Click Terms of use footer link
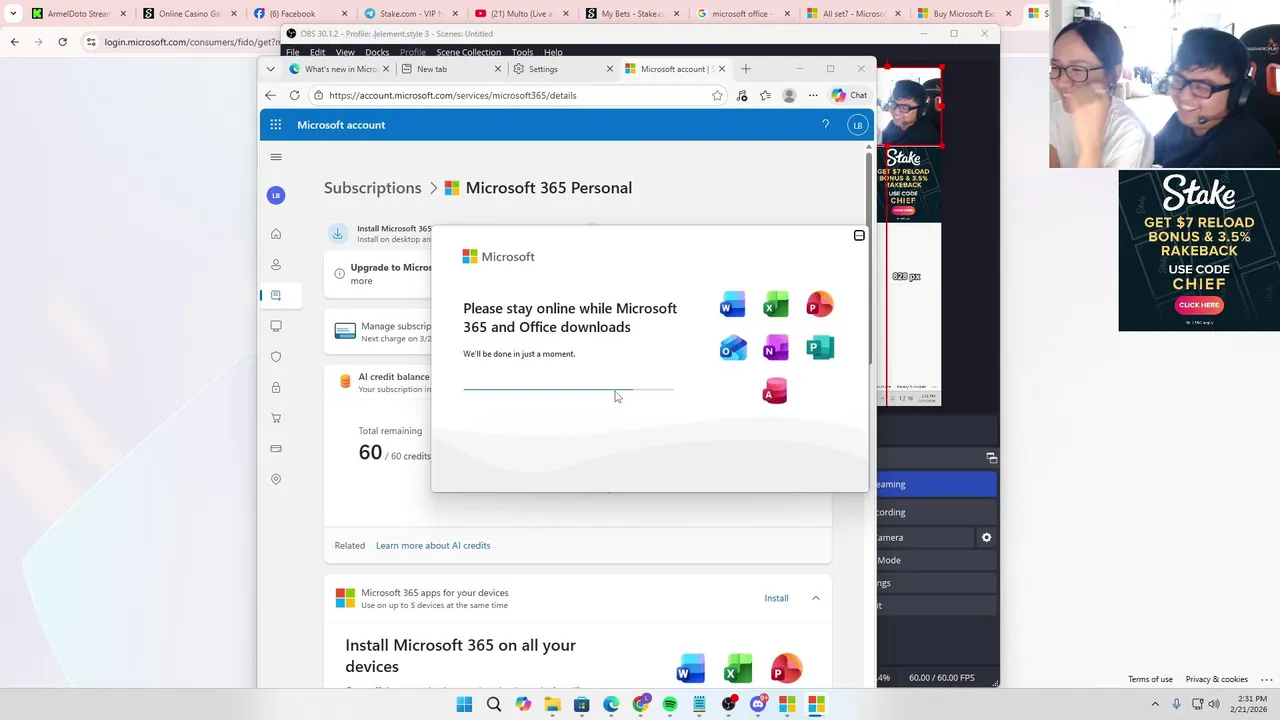 click(x=1150, y=680)
